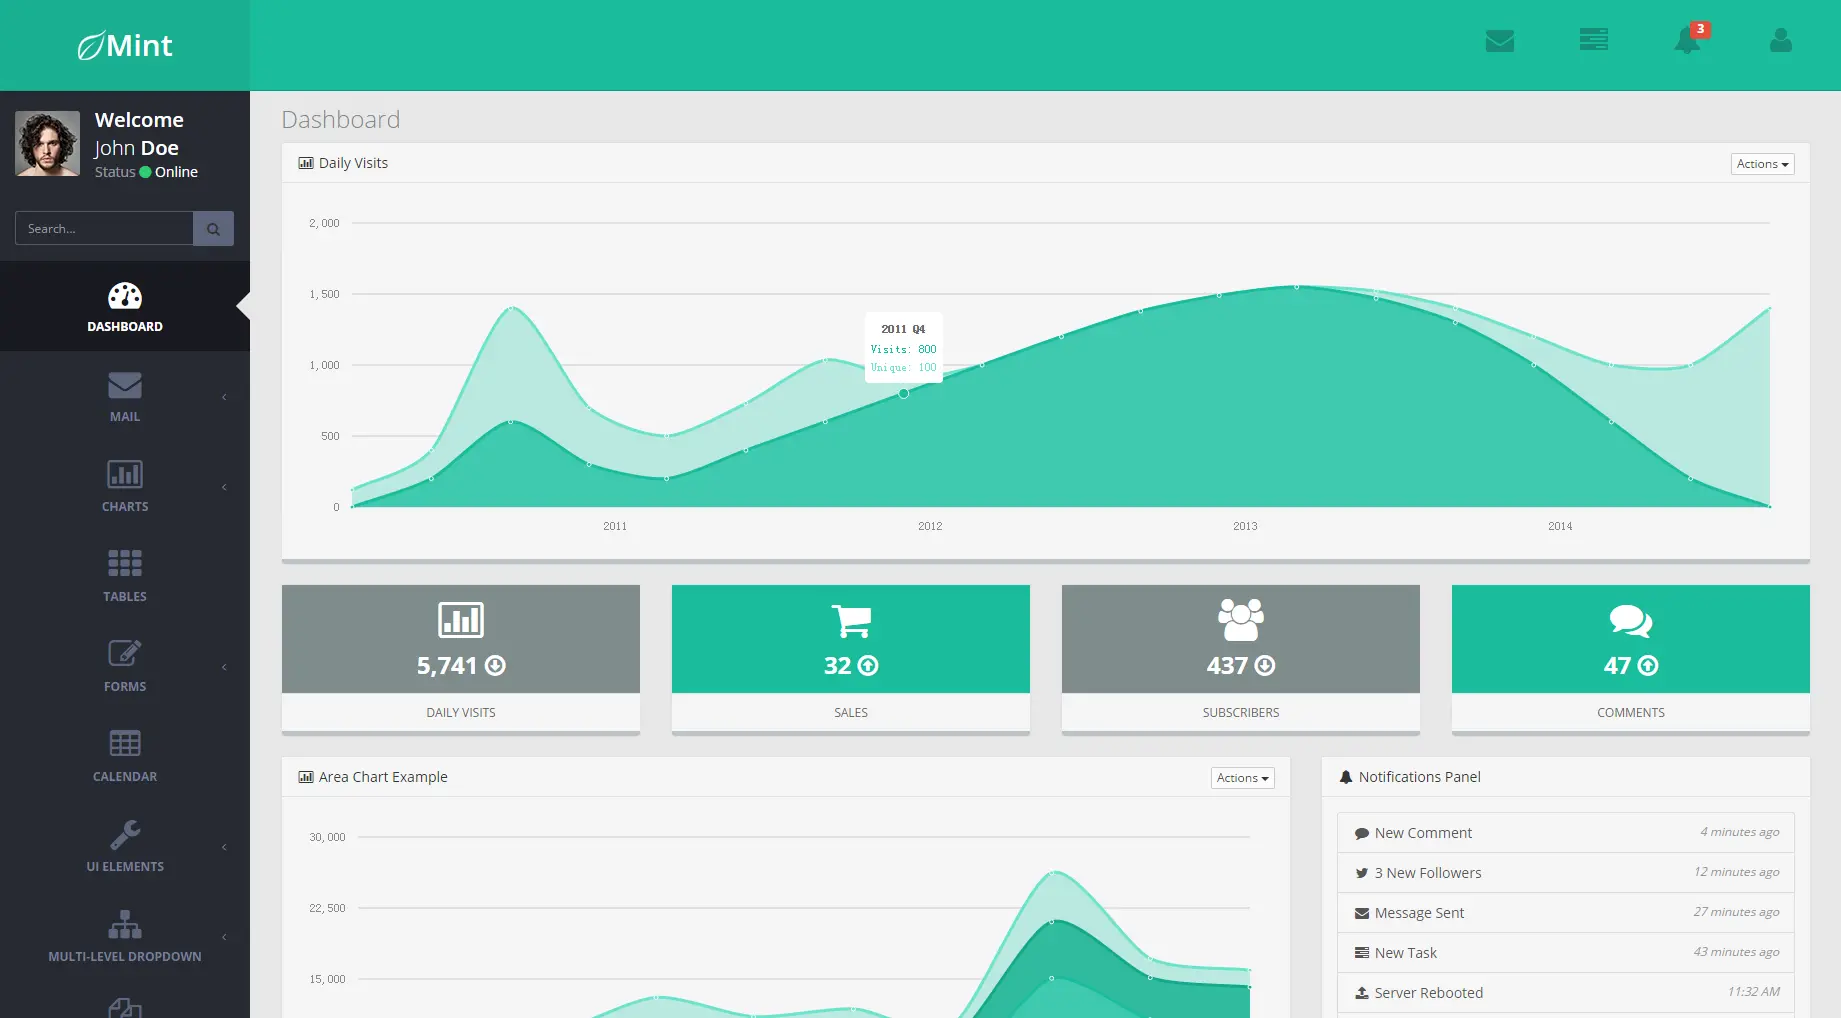Open the Forms pencil icon in sidebar
This screenshot has width=1841, height=1018.
pos(125,653)
